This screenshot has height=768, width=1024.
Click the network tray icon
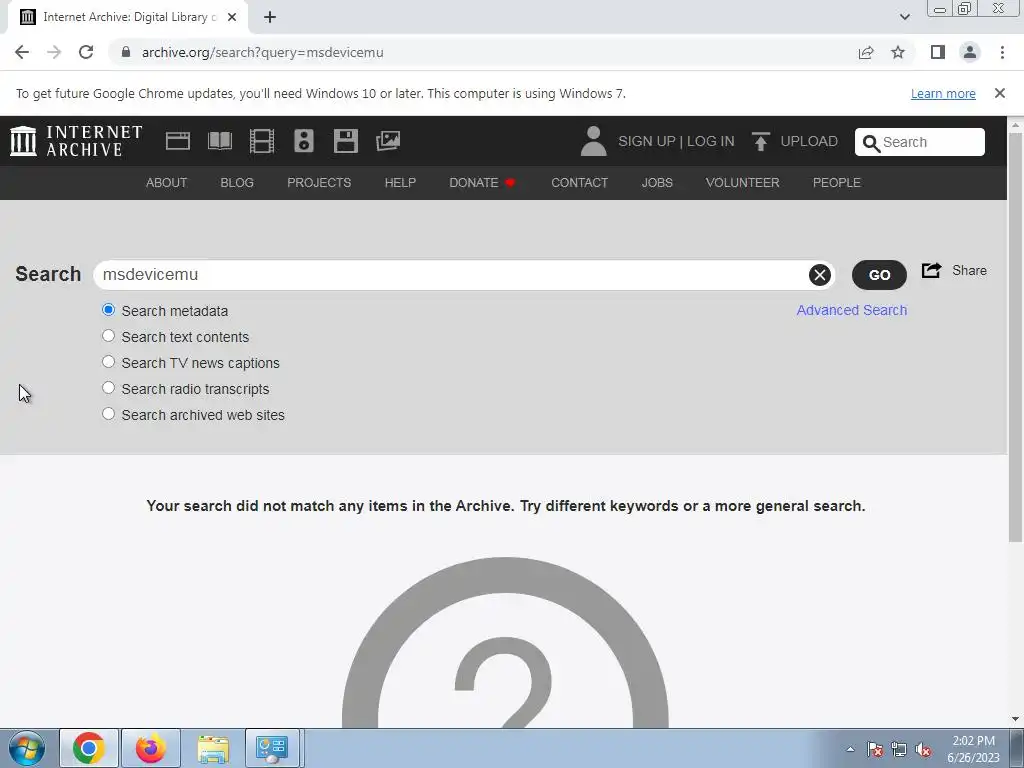[x=899, y=749]
